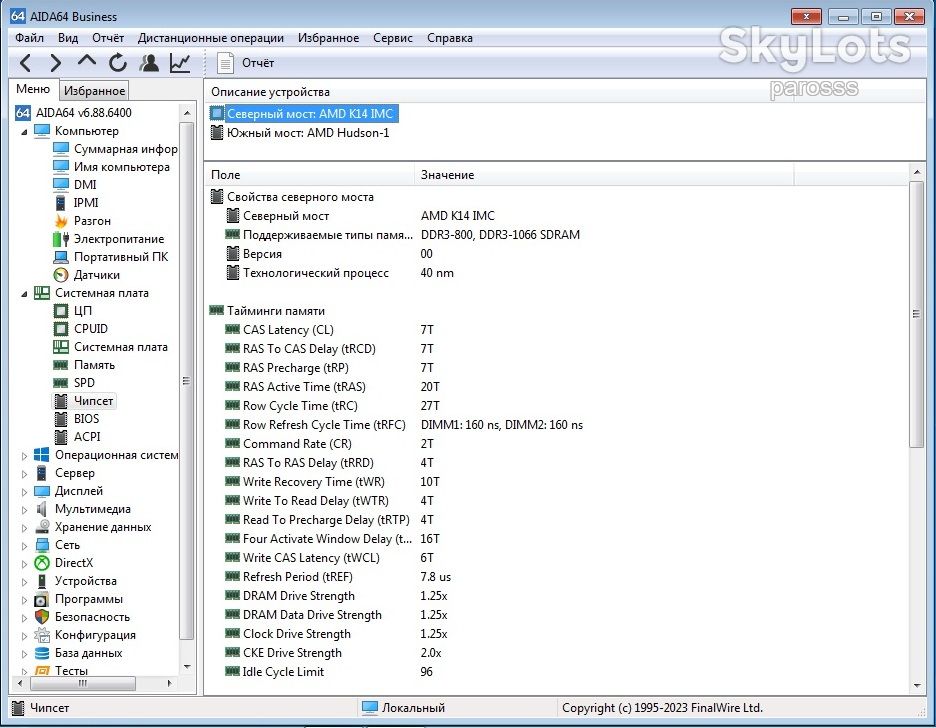Expand the Дисплей tree node
Image resolution: width=936 pixels, height=728 pixels.
[24, 492]
